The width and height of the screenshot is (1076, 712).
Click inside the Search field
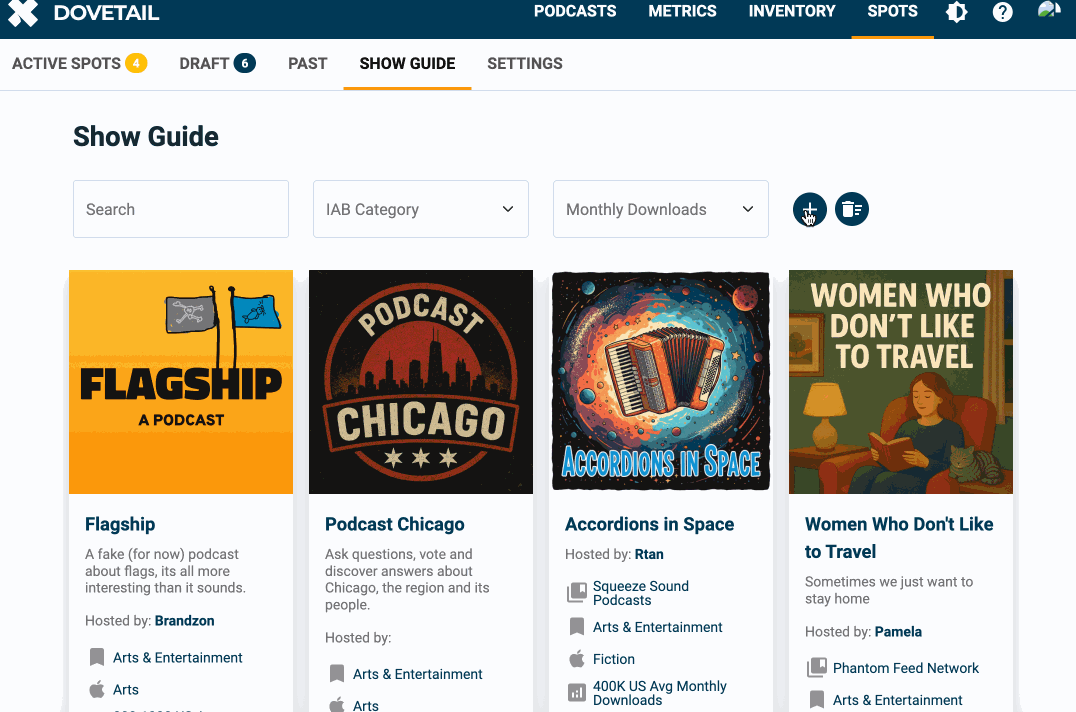click(x=180, y=209)
